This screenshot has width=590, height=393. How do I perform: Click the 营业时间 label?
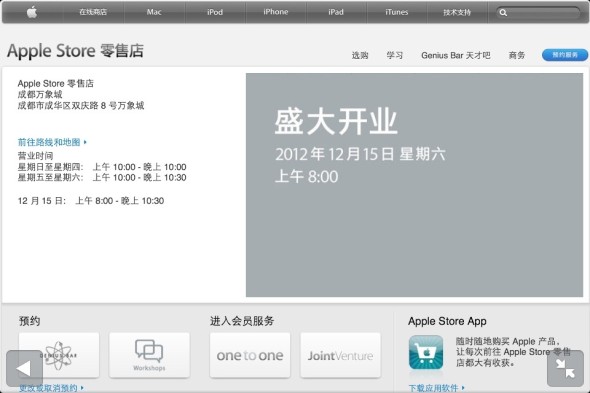[x=35, y=156]
